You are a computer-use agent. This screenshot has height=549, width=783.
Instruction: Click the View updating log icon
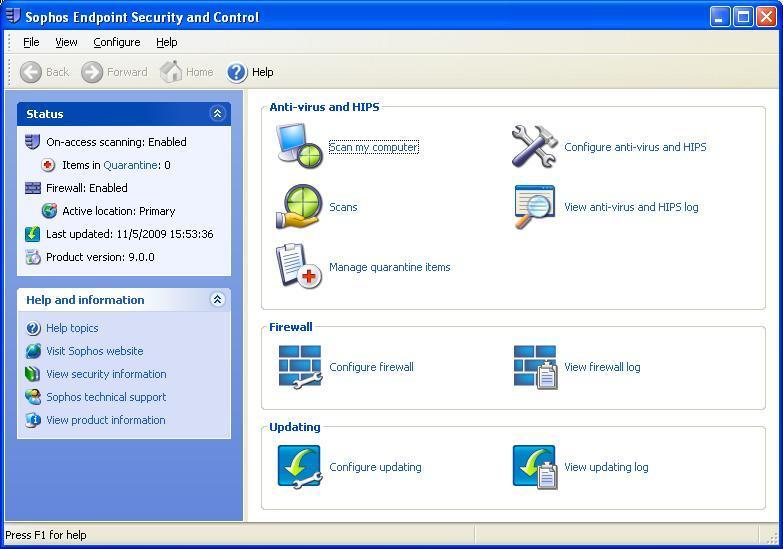535,467
